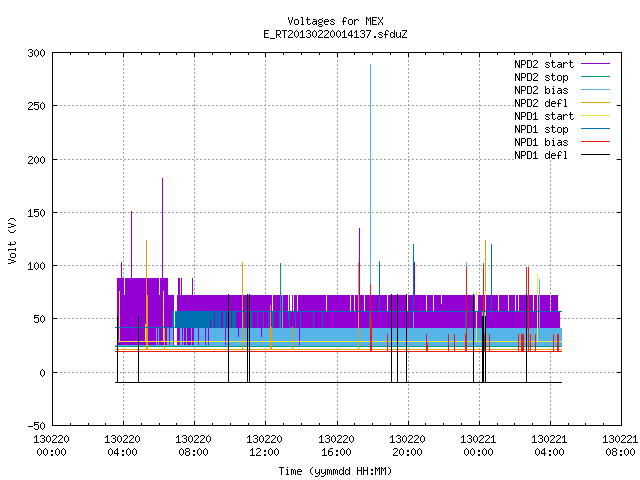Click the '130220 20:00' x-axis tick label

[407, 446]
